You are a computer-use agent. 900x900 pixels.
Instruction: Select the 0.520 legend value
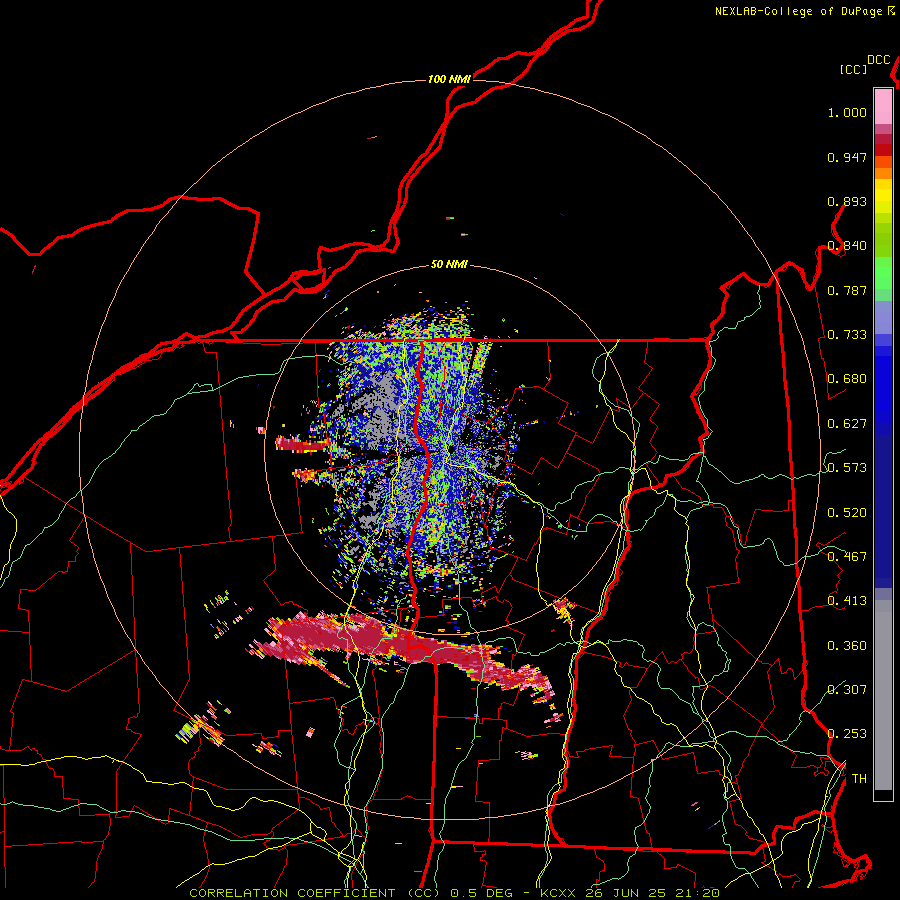click(847, 513)
